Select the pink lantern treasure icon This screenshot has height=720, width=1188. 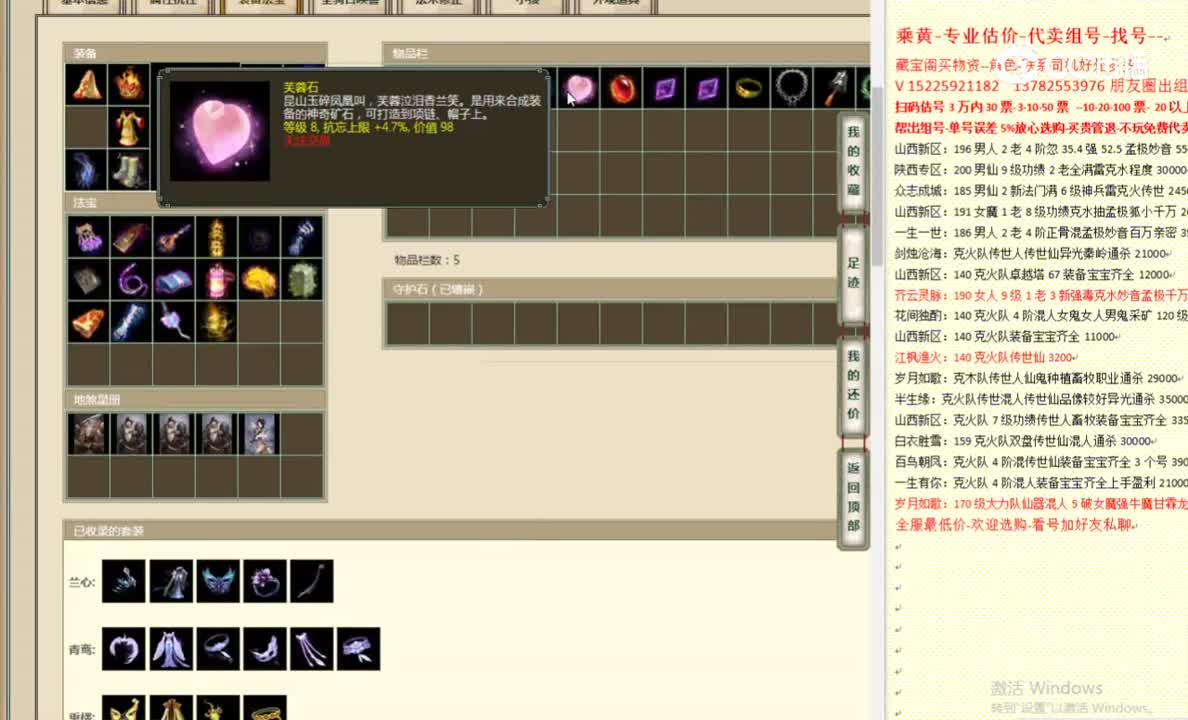217,280
